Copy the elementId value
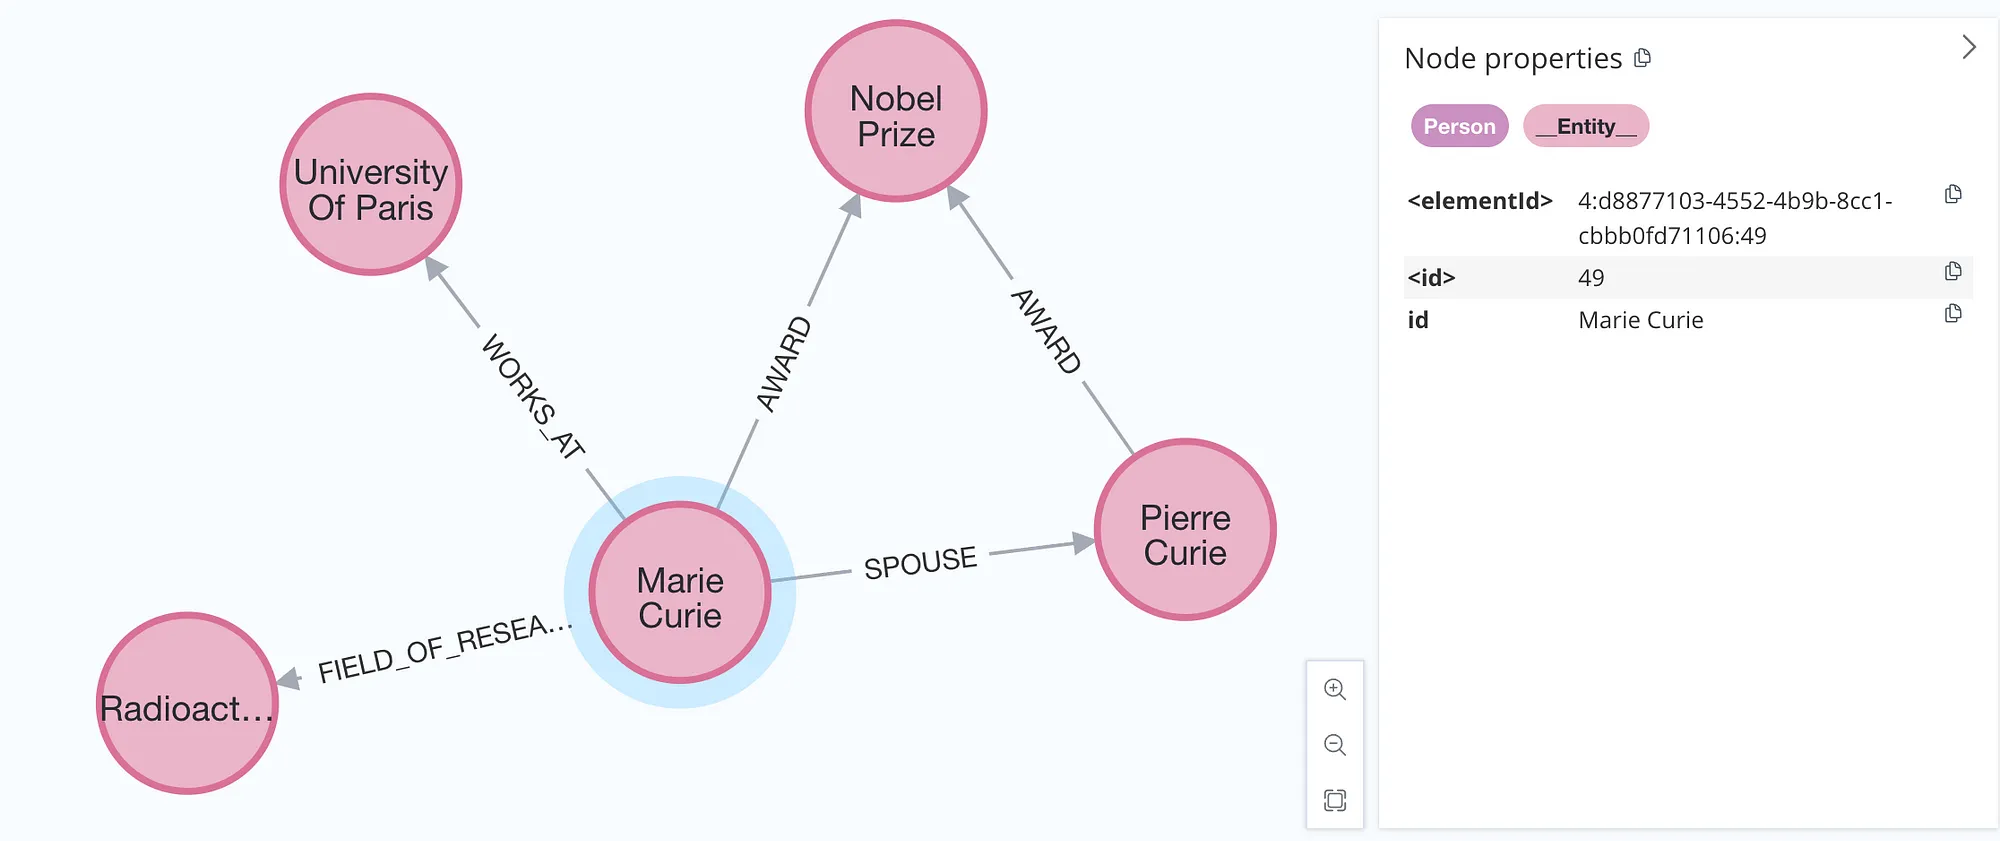2000x841 pixels. [1953, 194]
